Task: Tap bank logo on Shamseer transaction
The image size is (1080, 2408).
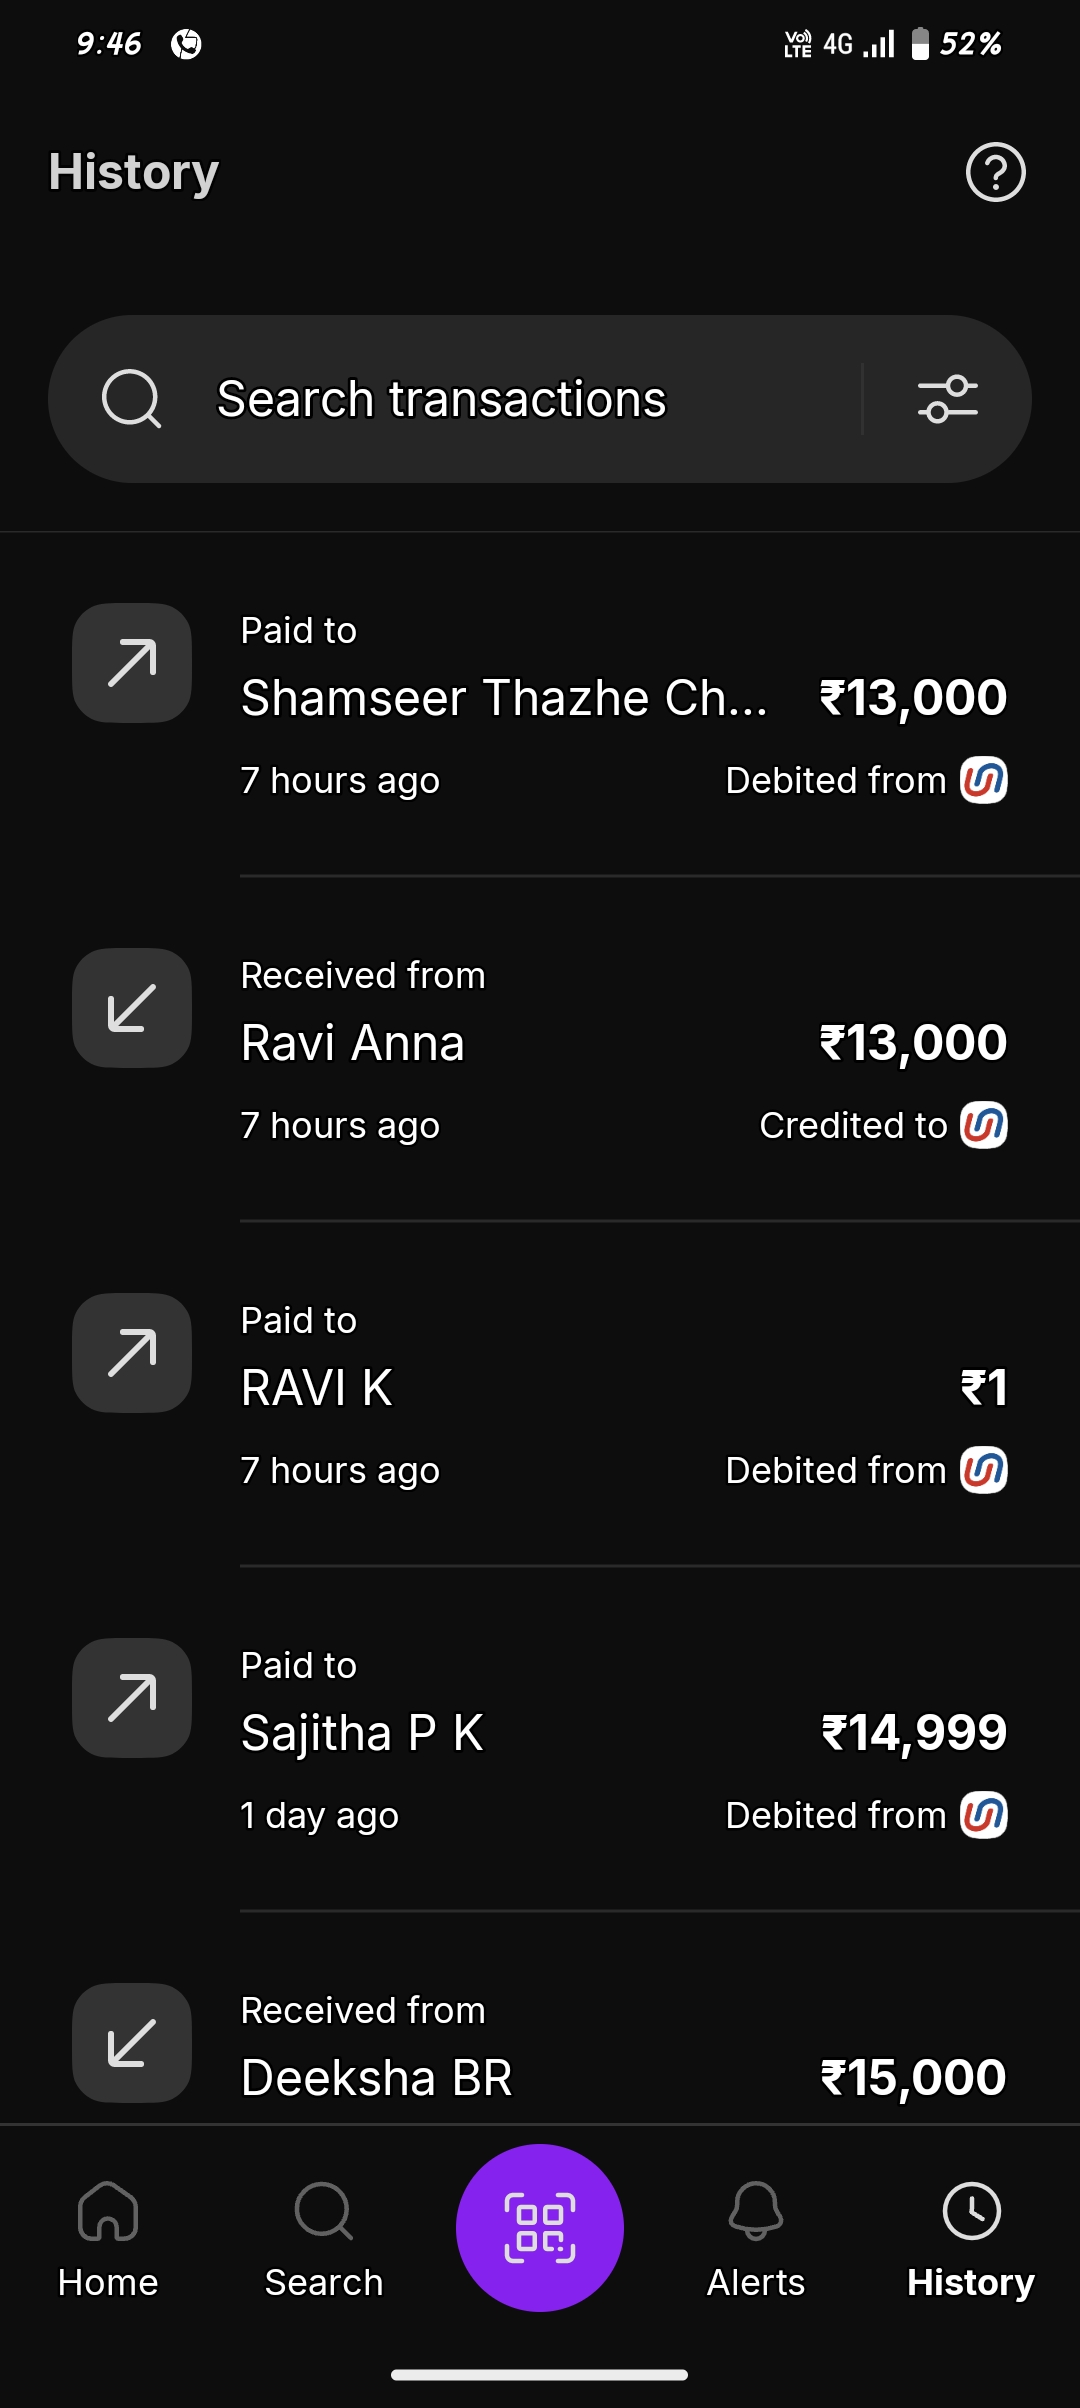Action: pyautogui.click(x=984, y=780)
